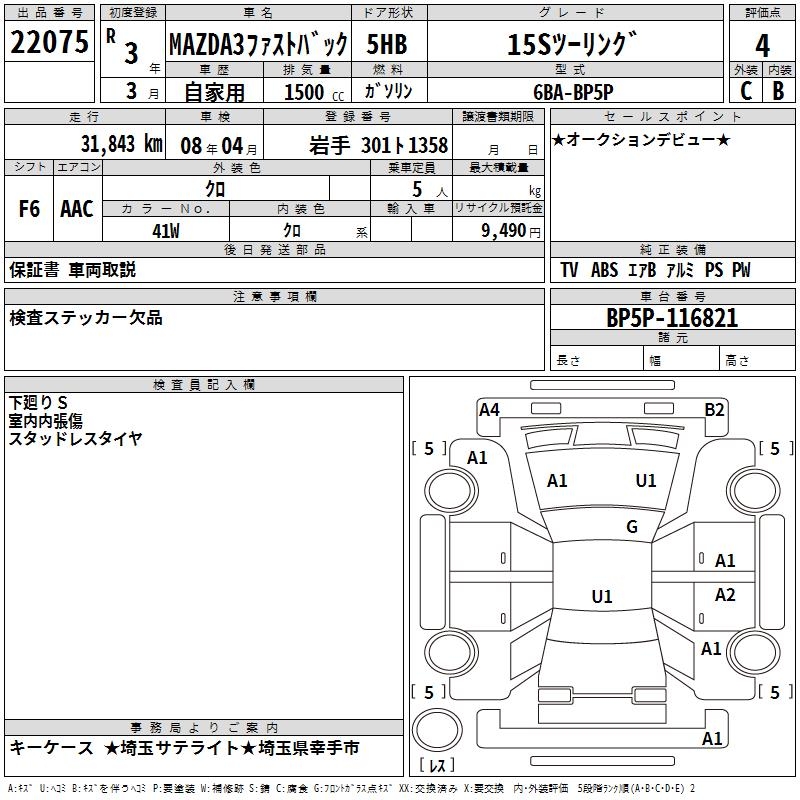Click note 検査ステッカー欠品
The width and height of the screenshot is (800, 800).
pos(86,318)
